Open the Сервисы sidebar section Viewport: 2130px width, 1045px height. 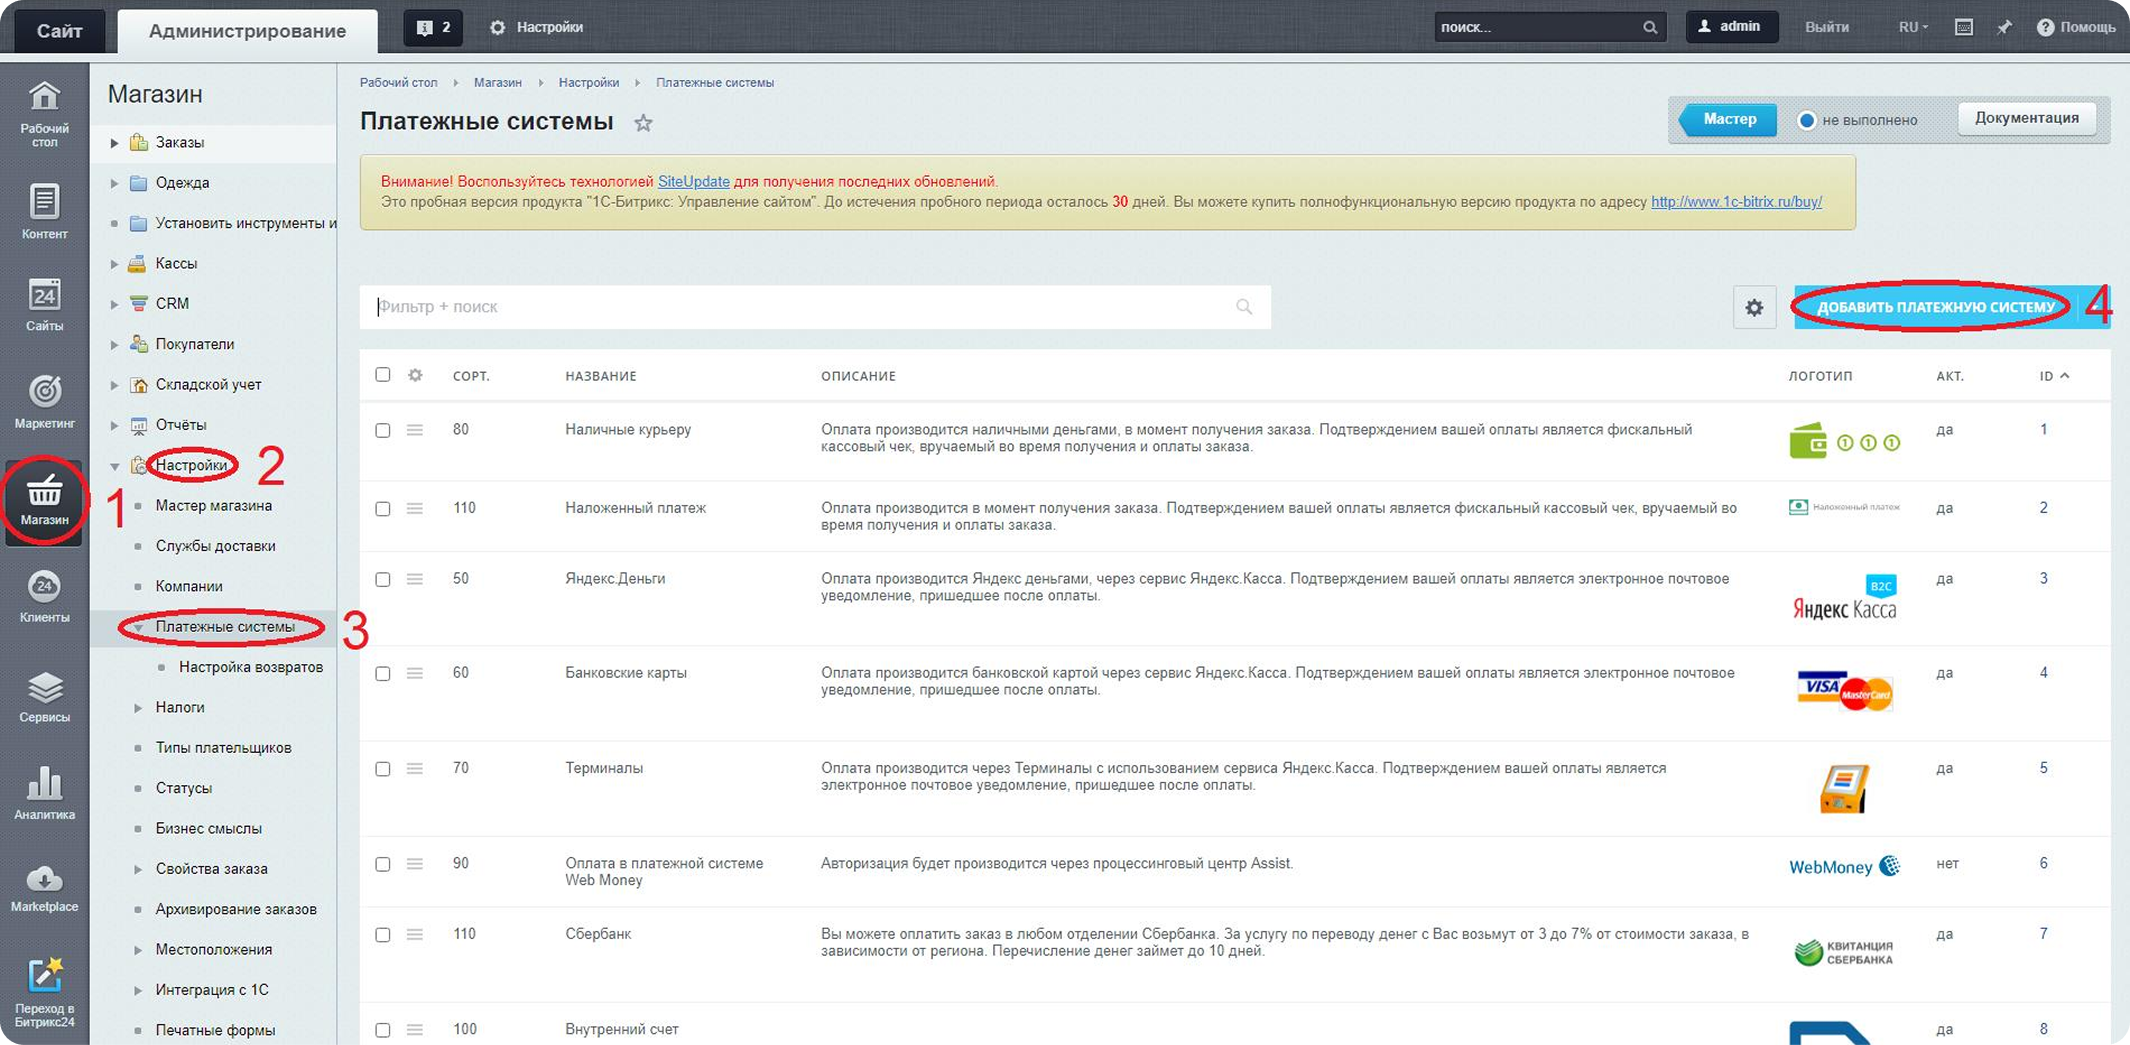point(44,697)
